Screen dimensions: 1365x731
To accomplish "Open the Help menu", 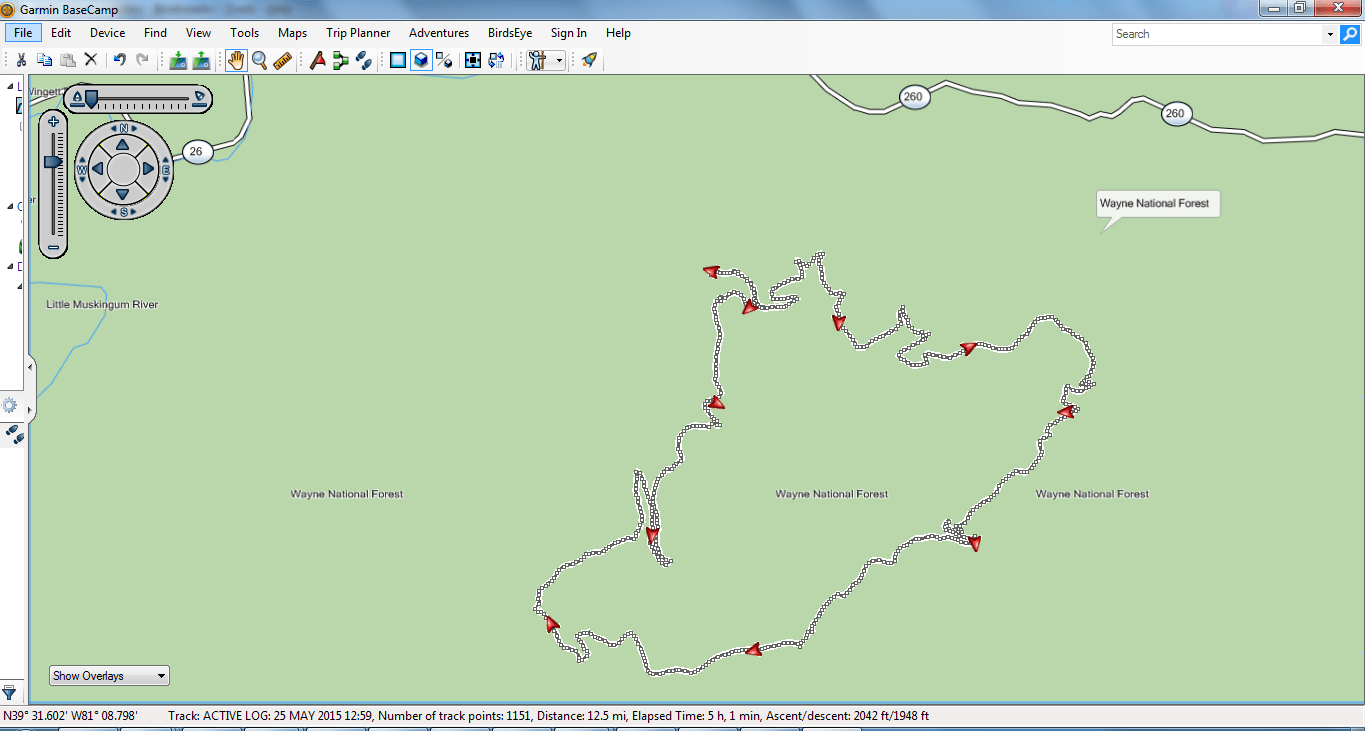I will pyautogui.click(x=619, y=33).
